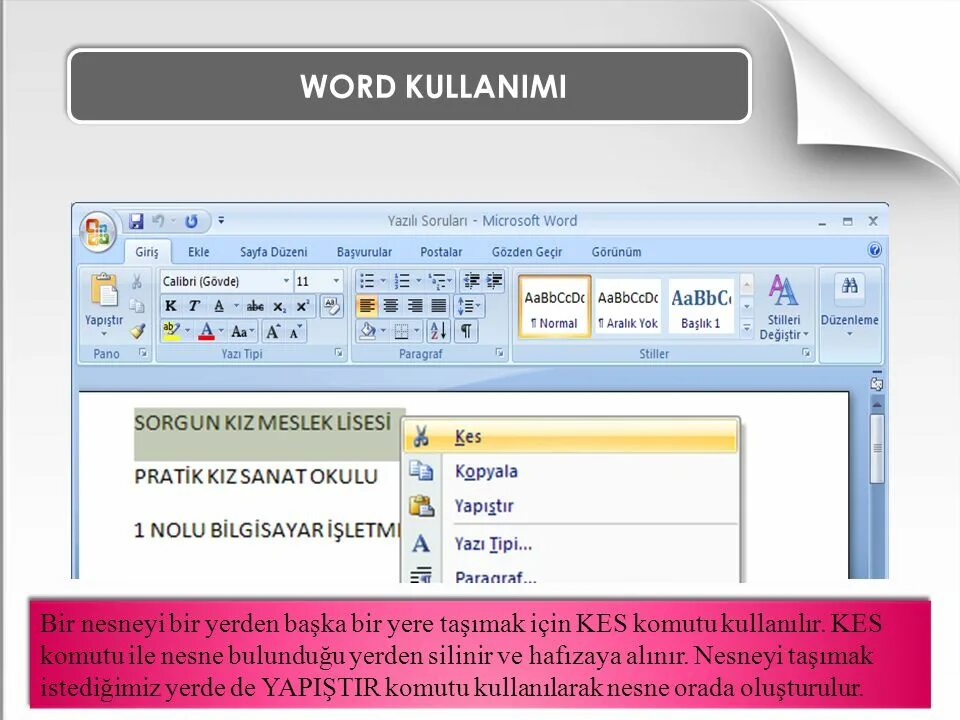
Task: Switch to the Sayfa Düzeni tab
Action: coord(274,252)
